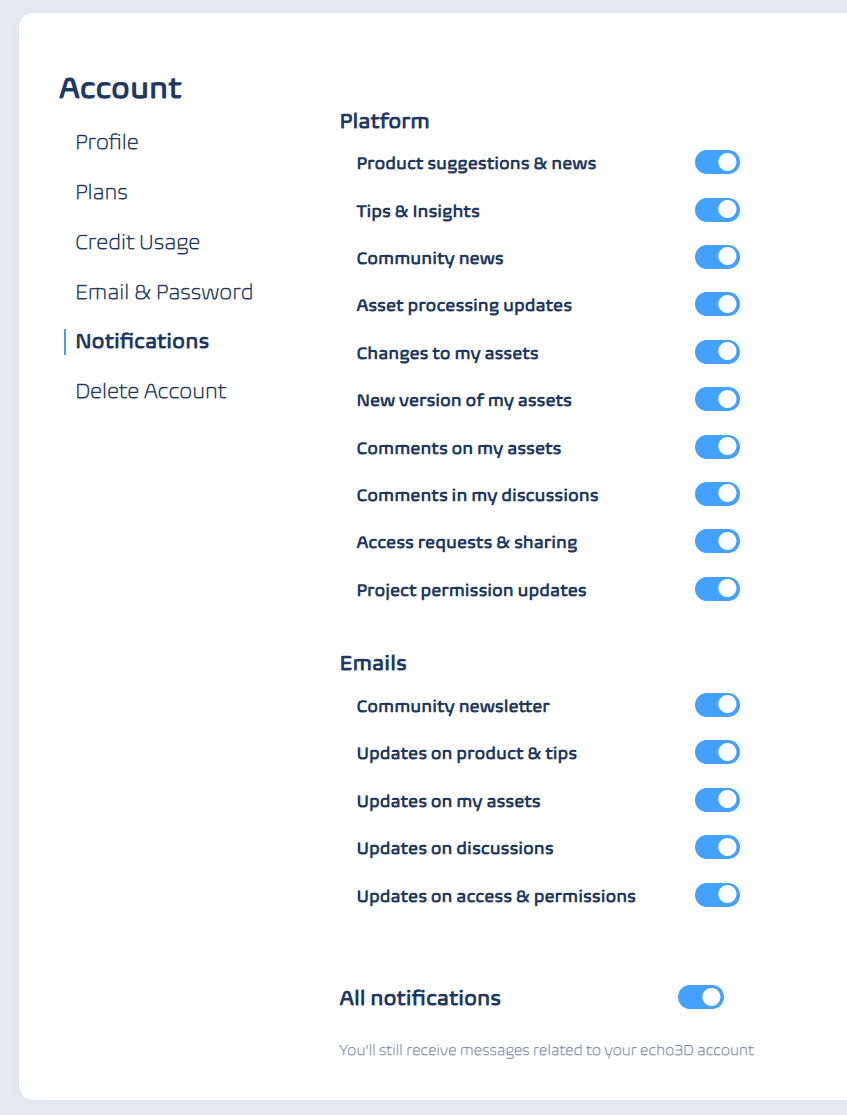Switch off All notifications toggle
847x1115 pixels.
pos(700,997)
